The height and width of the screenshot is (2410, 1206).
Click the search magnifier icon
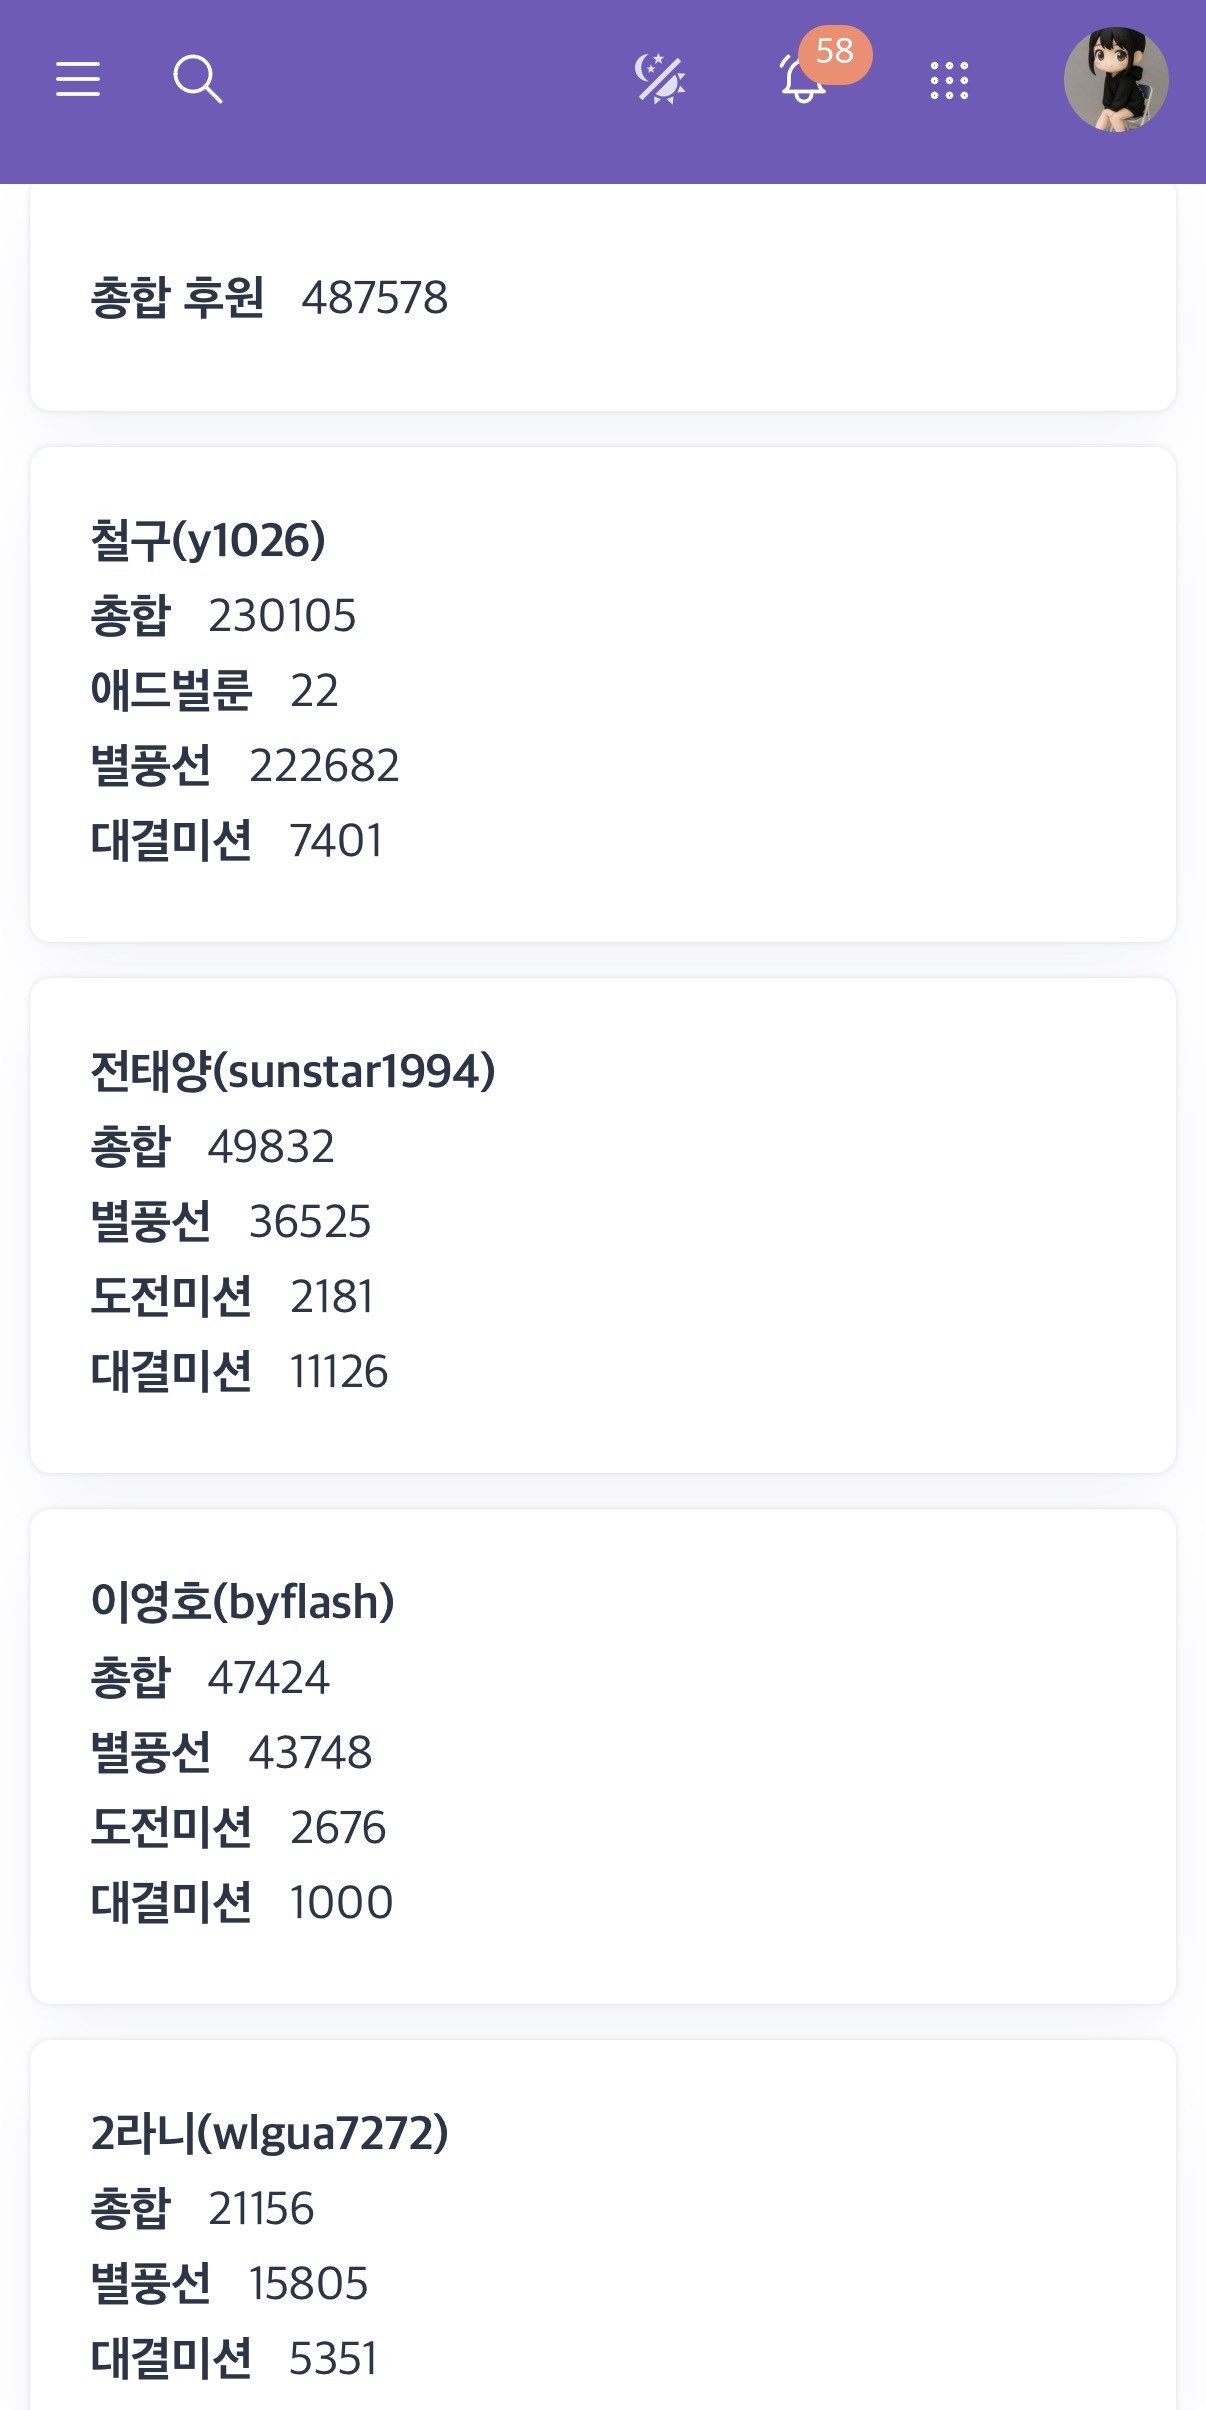pyautogui.click(x=197, y=79)
